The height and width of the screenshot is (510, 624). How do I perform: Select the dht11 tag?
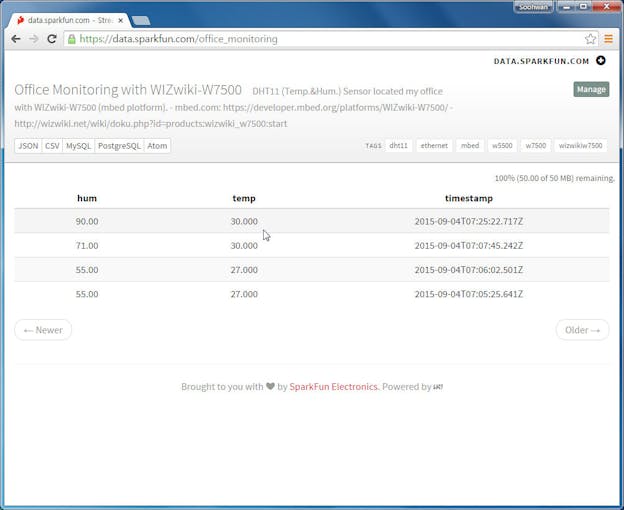tap(398, 146)
